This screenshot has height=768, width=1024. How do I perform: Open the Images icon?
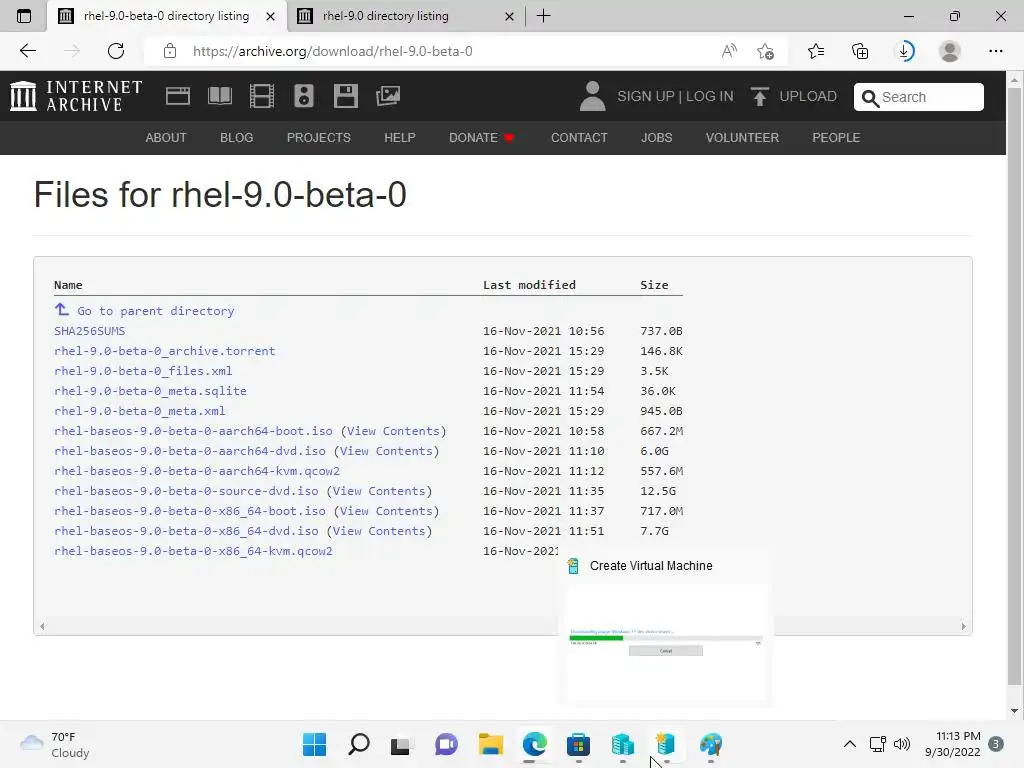coord(388,96)
